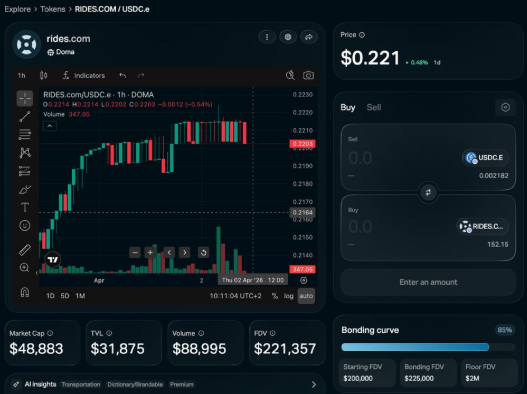Open the Indicators menu
Screen dimensions: 527x394
[x=84, y=75]
